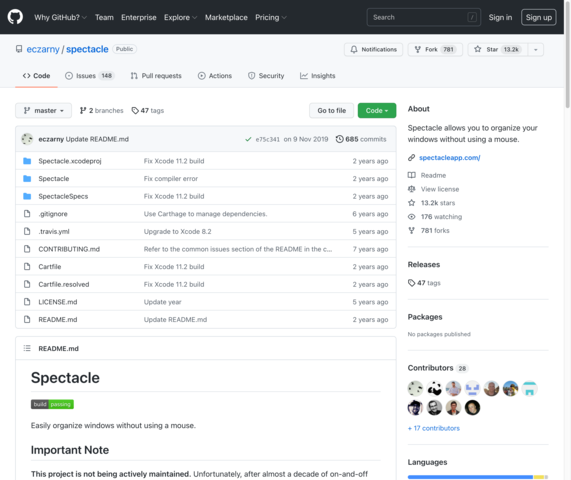Open README table of contents list icon
Viewport: 571px width, 480px height.
point(27,348)
